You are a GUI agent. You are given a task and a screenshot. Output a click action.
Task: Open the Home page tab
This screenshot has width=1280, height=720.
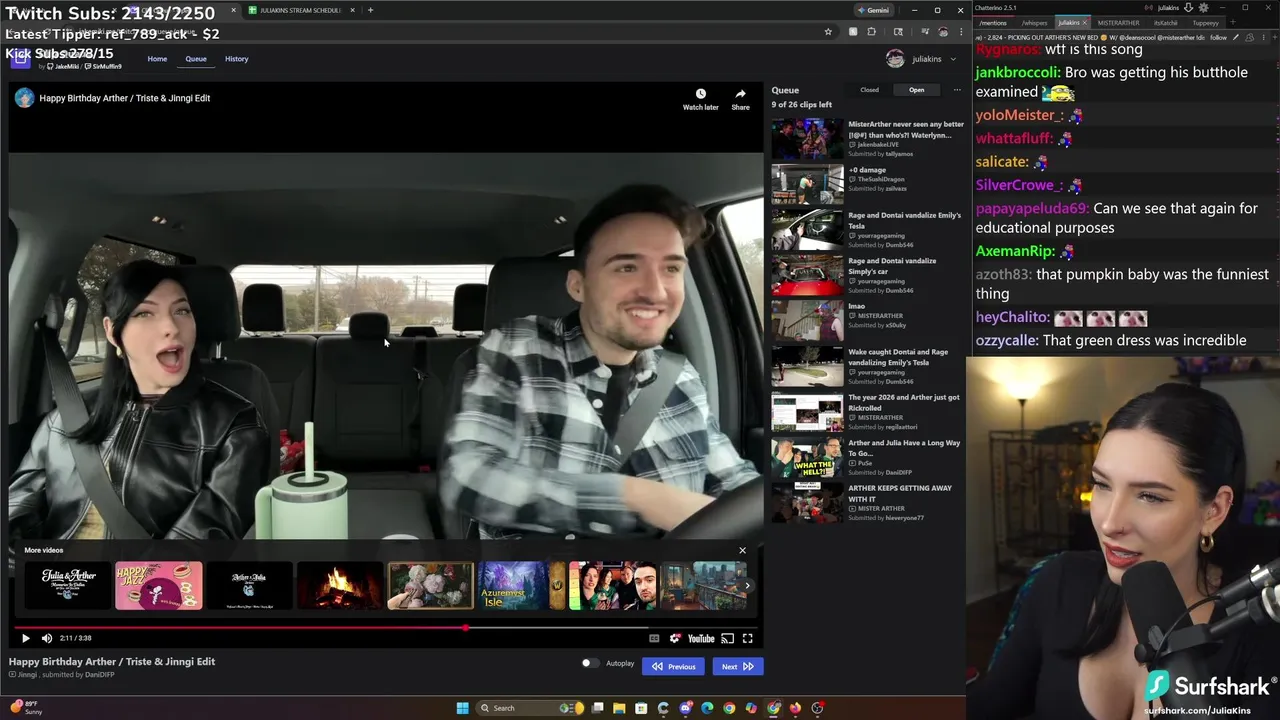click(157, 59)
